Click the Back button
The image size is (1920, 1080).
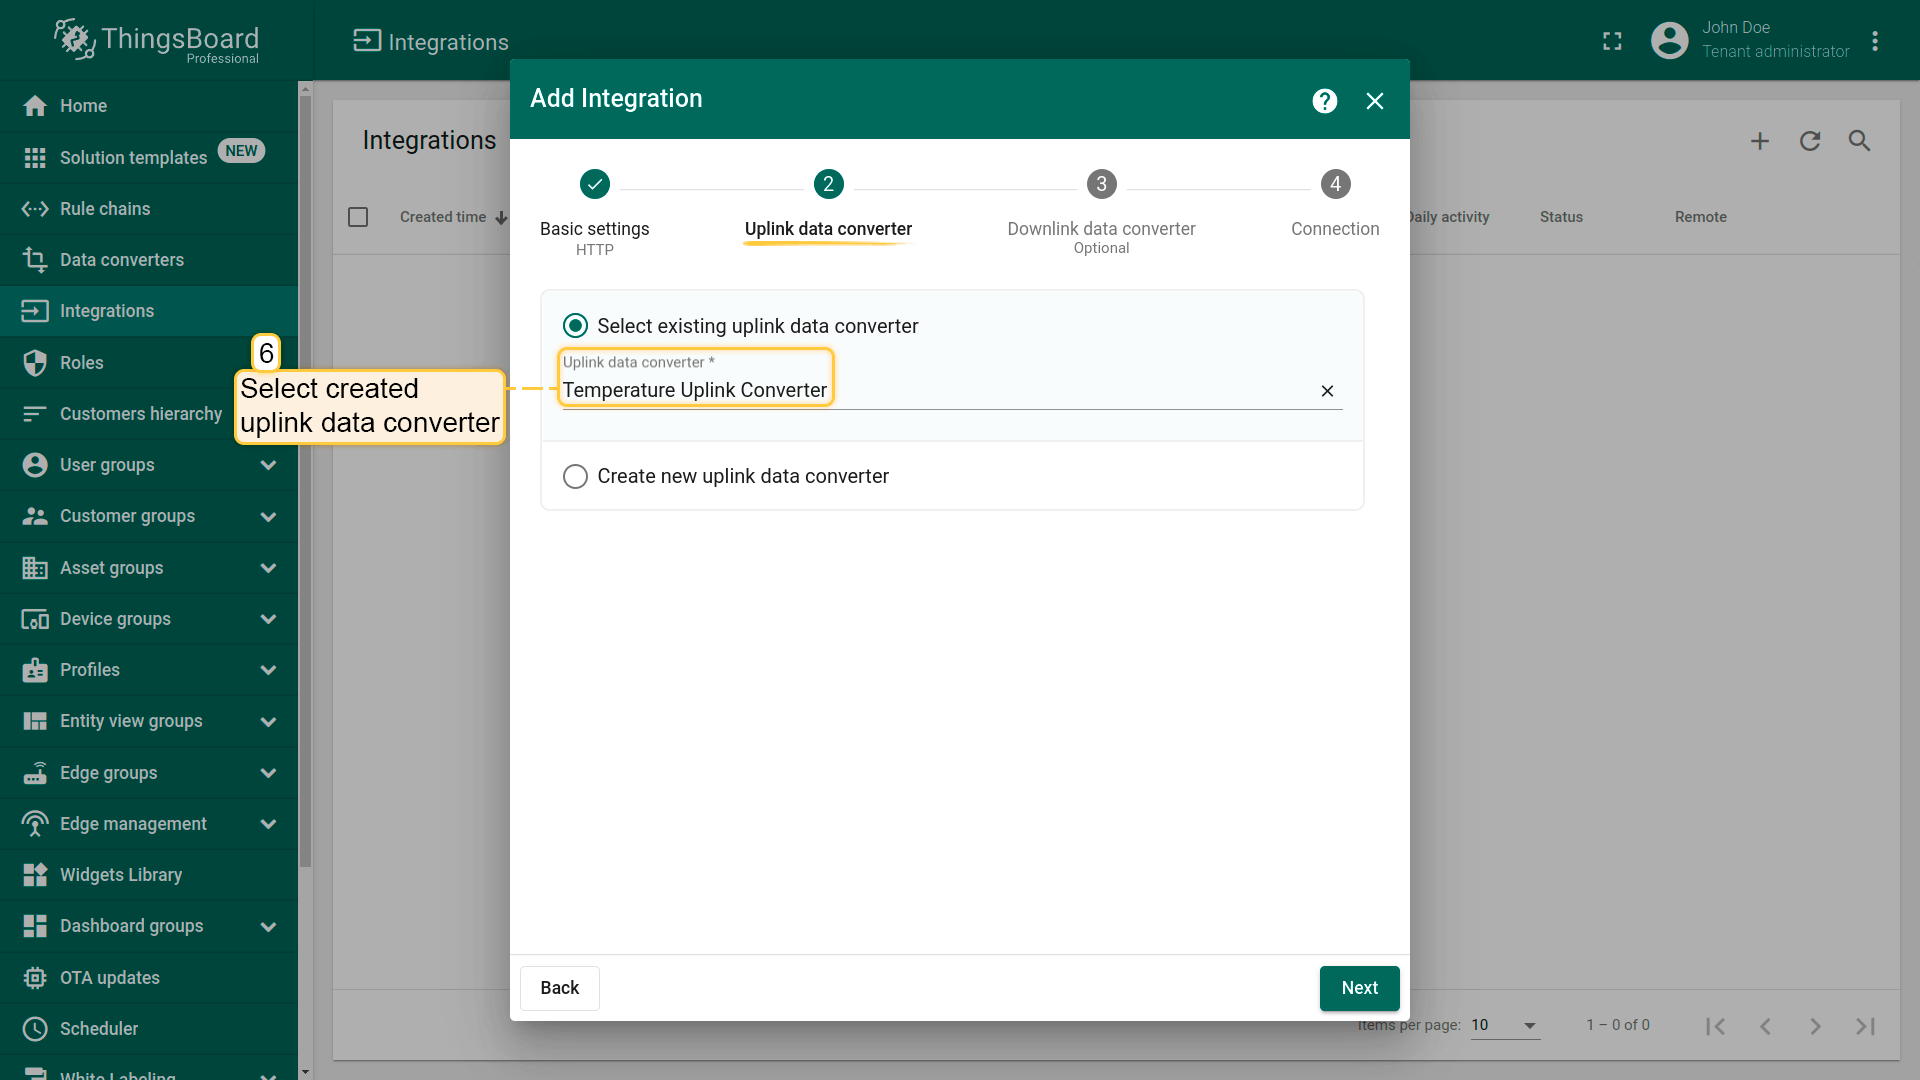coord(560,988)
